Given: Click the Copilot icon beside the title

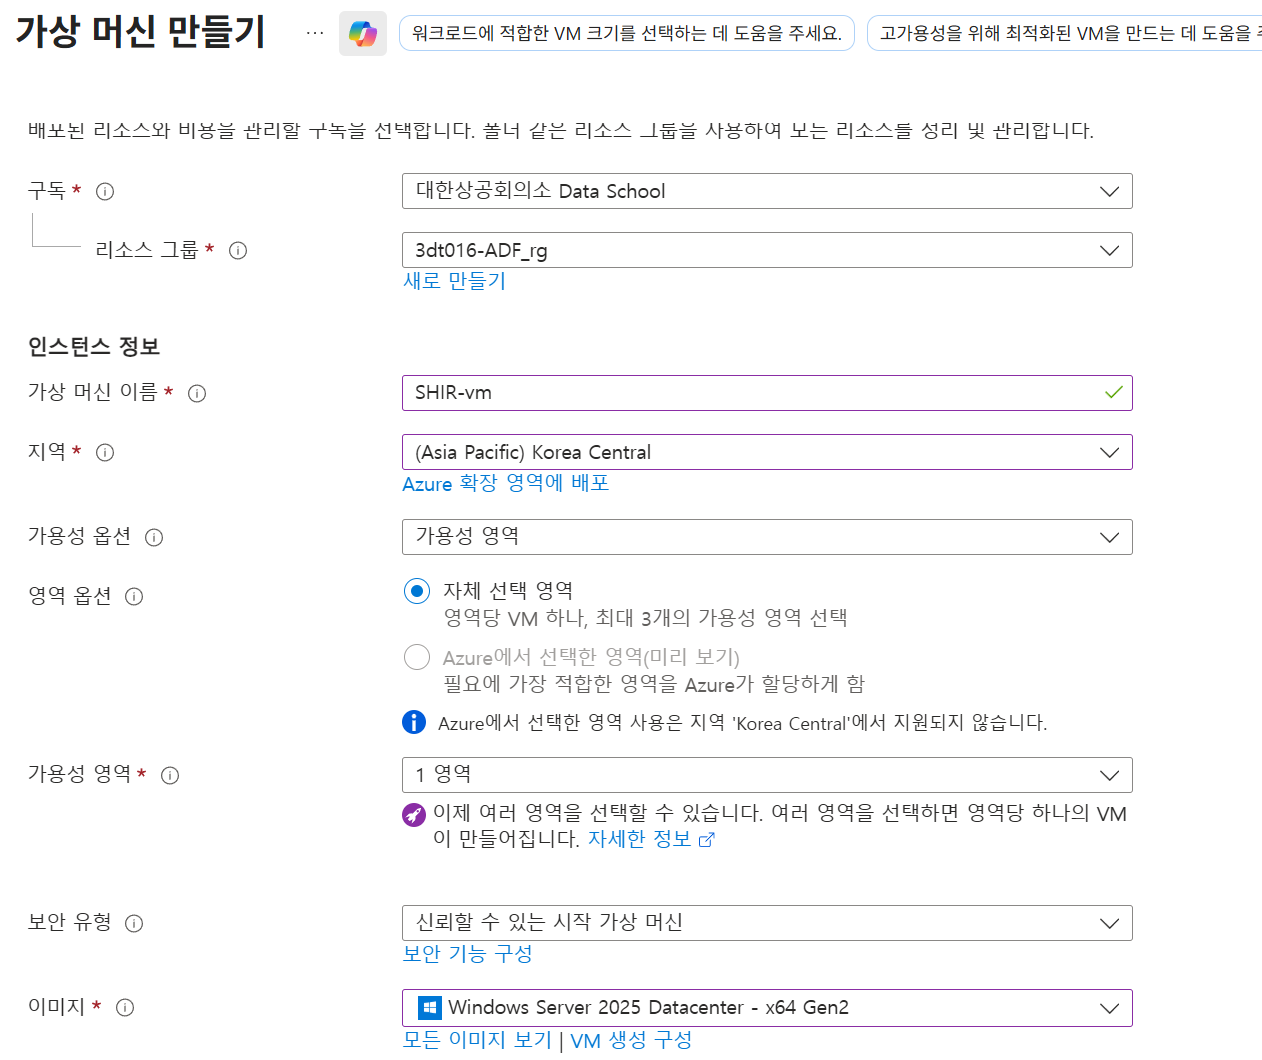Looking at the screenshot, I should click(x=362, y=34).
